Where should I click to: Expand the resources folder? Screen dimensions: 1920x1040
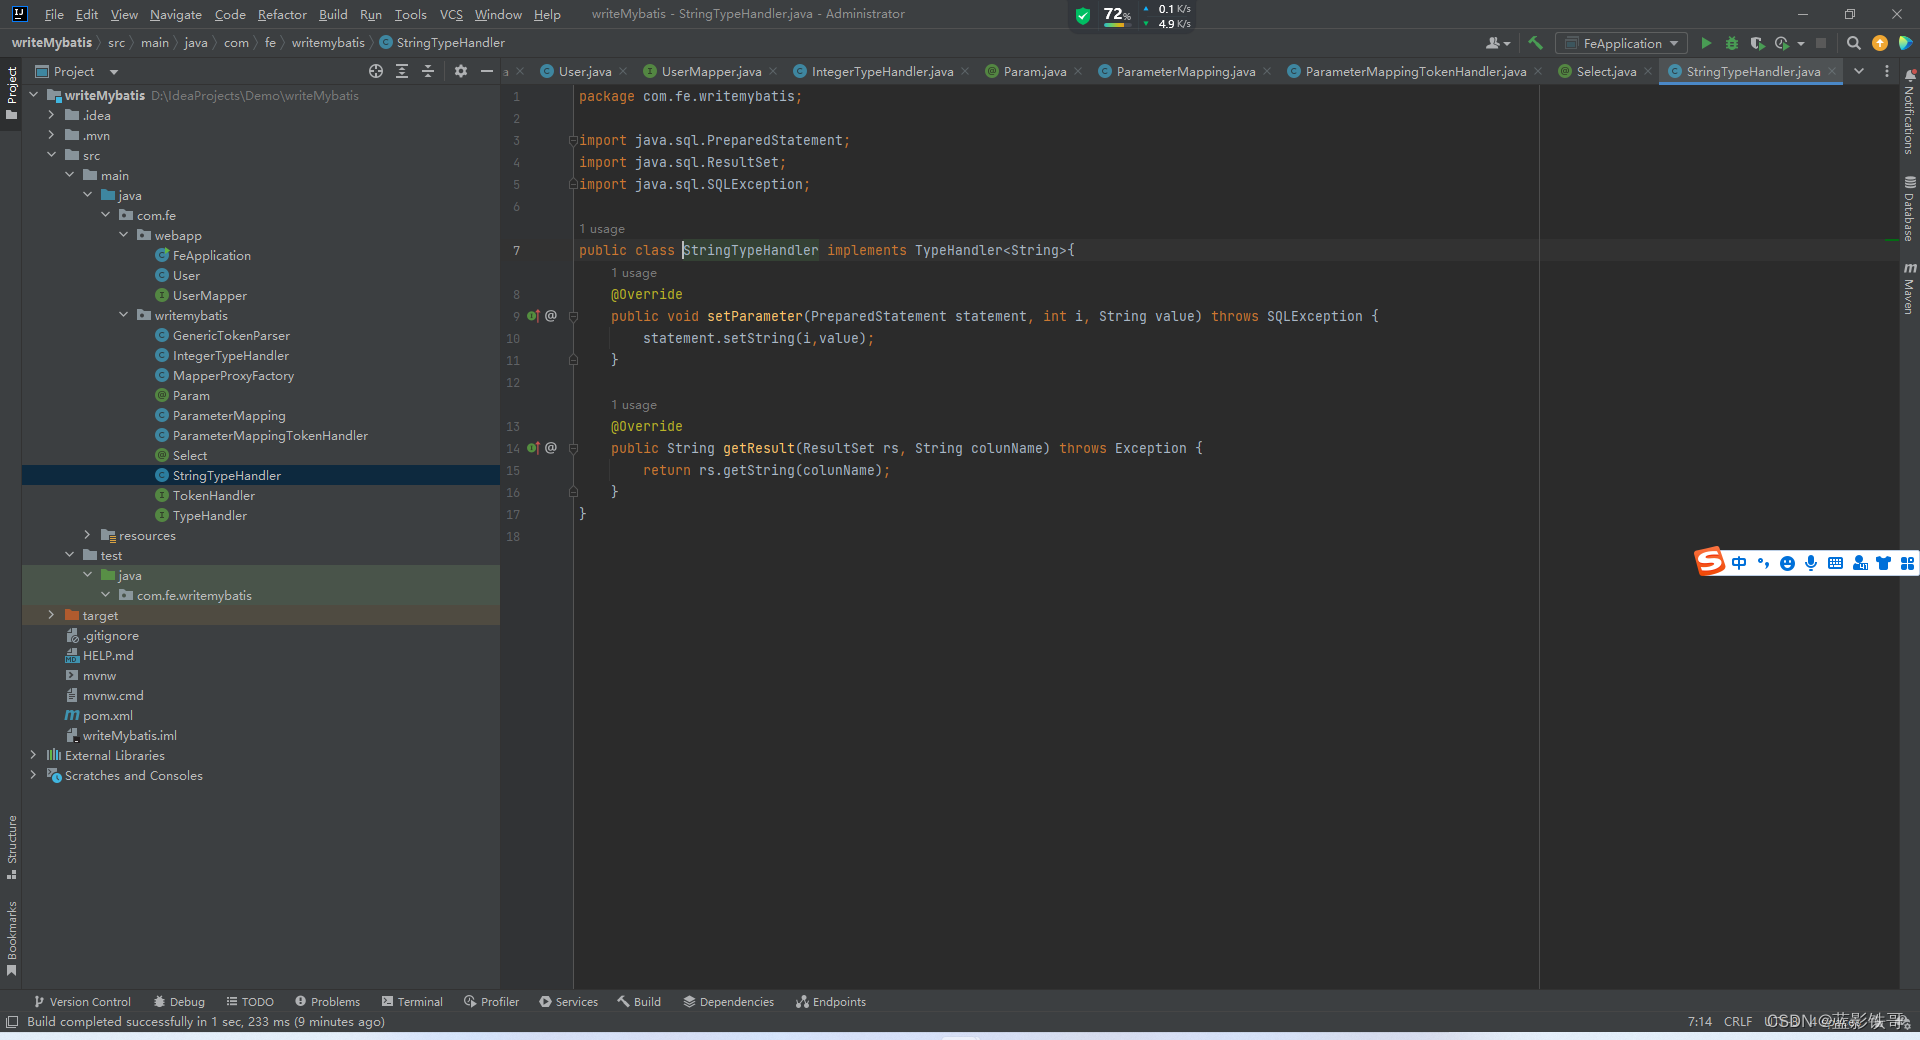click(x=87, y=535)
